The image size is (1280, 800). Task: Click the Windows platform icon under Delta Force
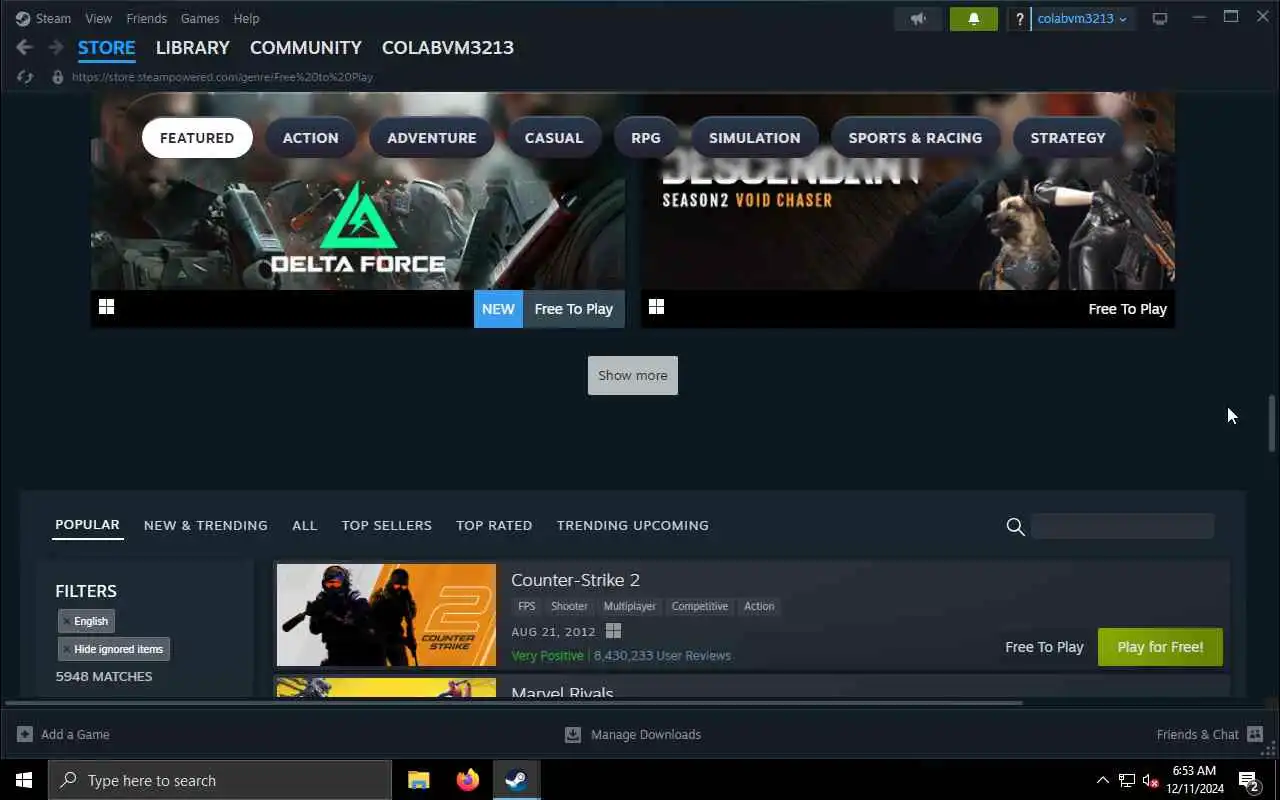tap(107, 307)
